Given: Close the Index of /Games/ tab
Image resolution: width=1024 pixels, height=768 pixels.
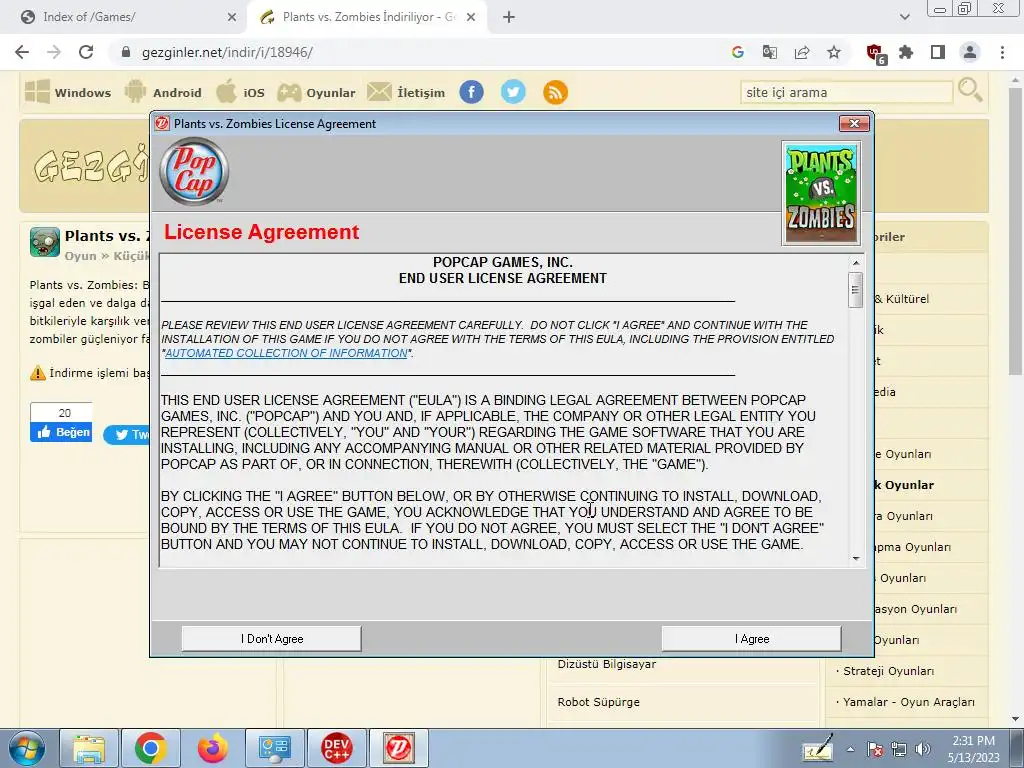Looking at the screenshot, I should click(232, 18).
